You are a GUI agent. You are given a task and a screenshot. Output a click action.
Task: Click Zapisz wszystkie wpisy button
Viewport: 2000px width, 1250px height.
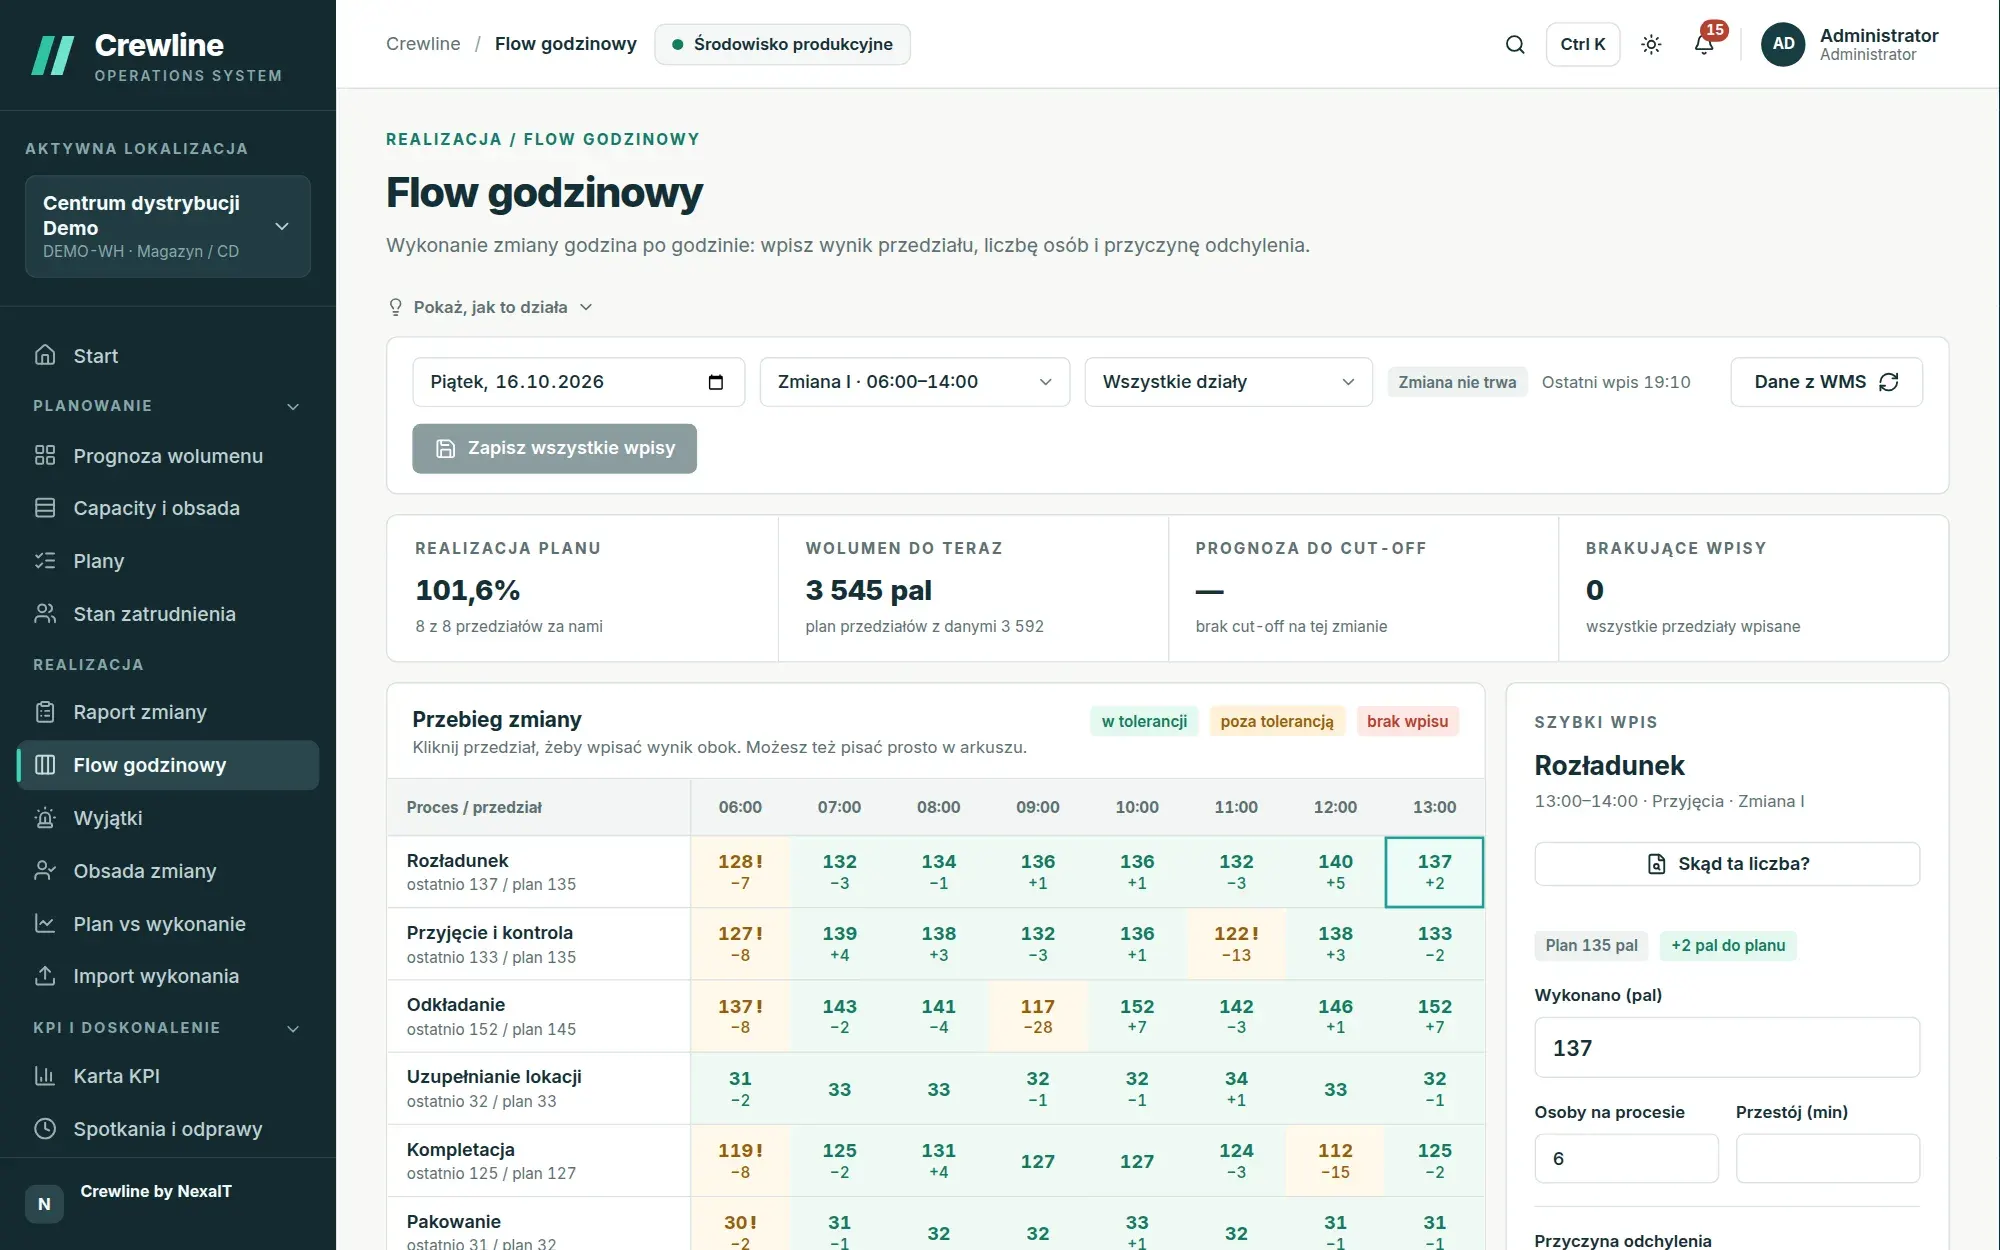554,448
